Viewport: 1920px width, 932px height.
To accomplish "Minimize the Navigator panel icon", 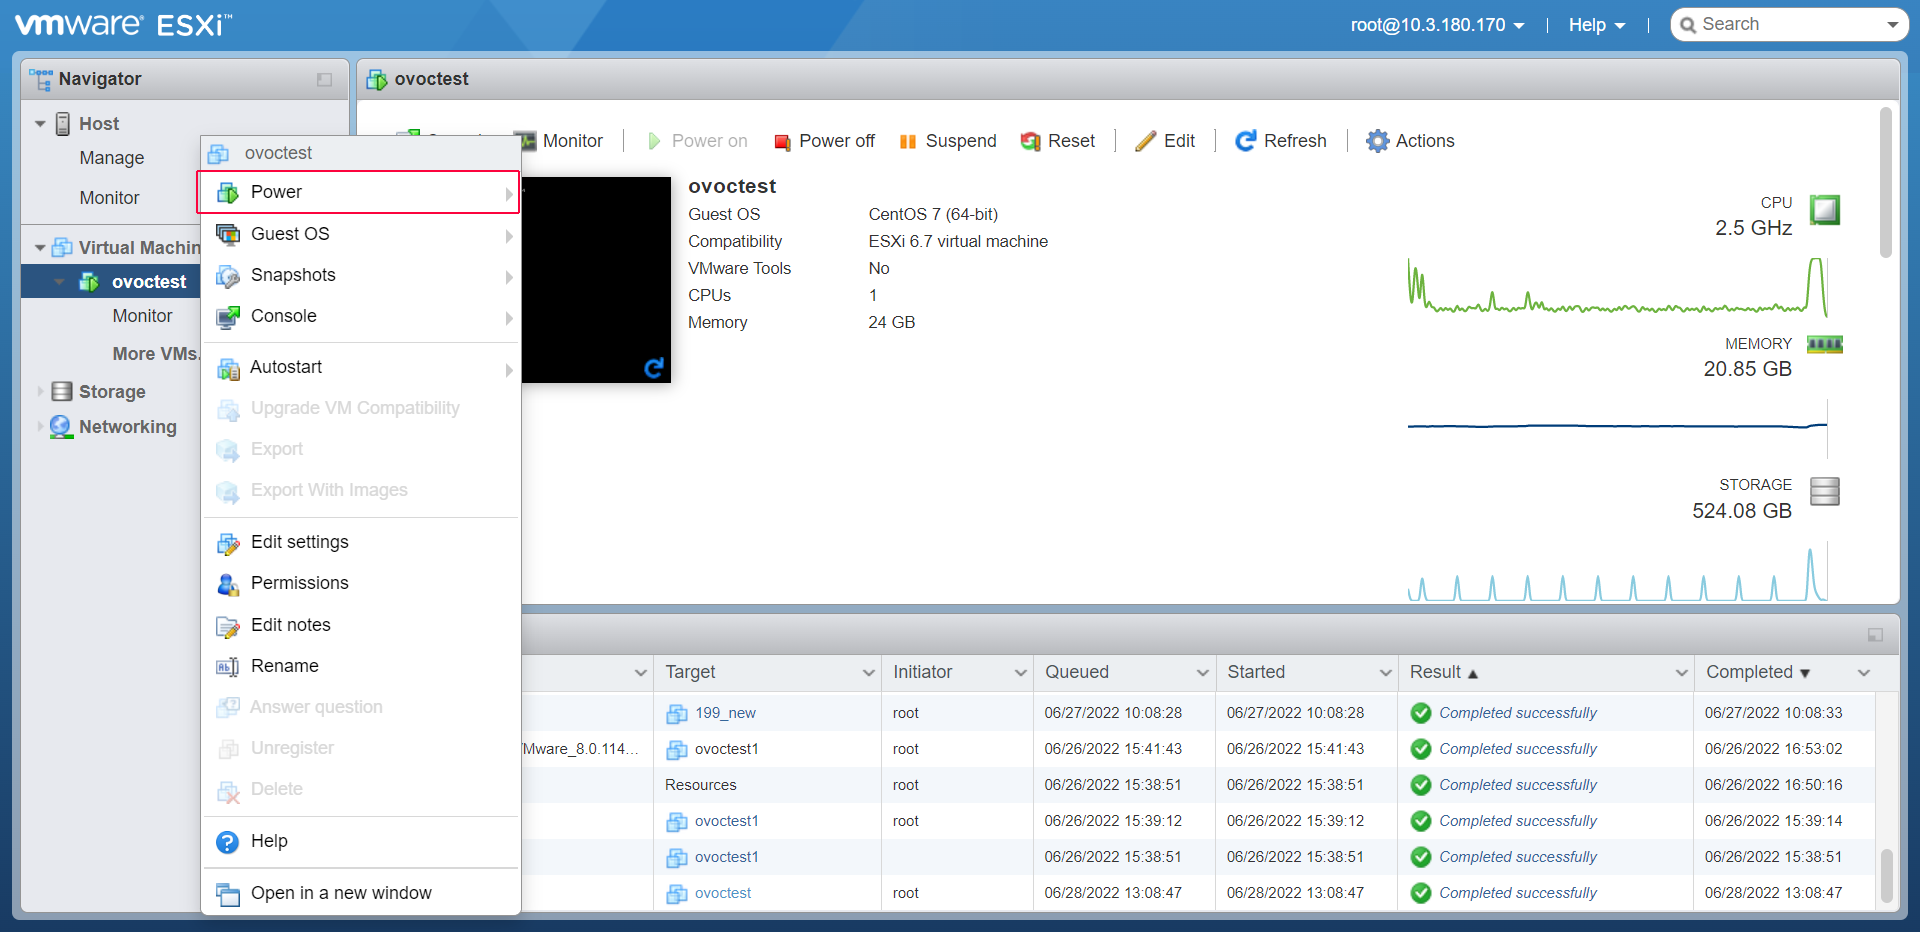I will coord(324,80).
